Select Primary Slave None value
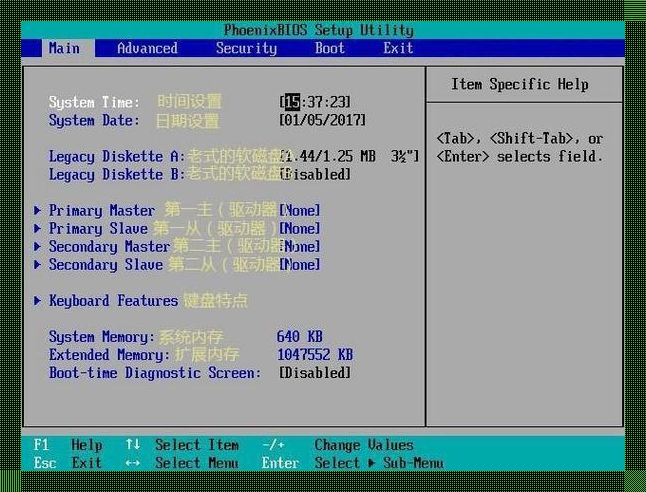The image size is (646, 492). coord(300,228)
